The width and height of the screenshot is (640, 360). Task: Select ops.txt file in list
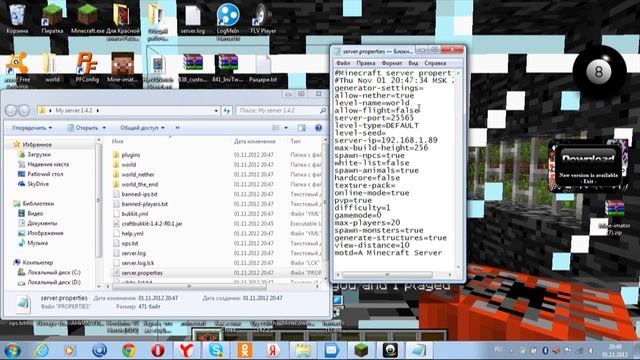coord(130,243)
